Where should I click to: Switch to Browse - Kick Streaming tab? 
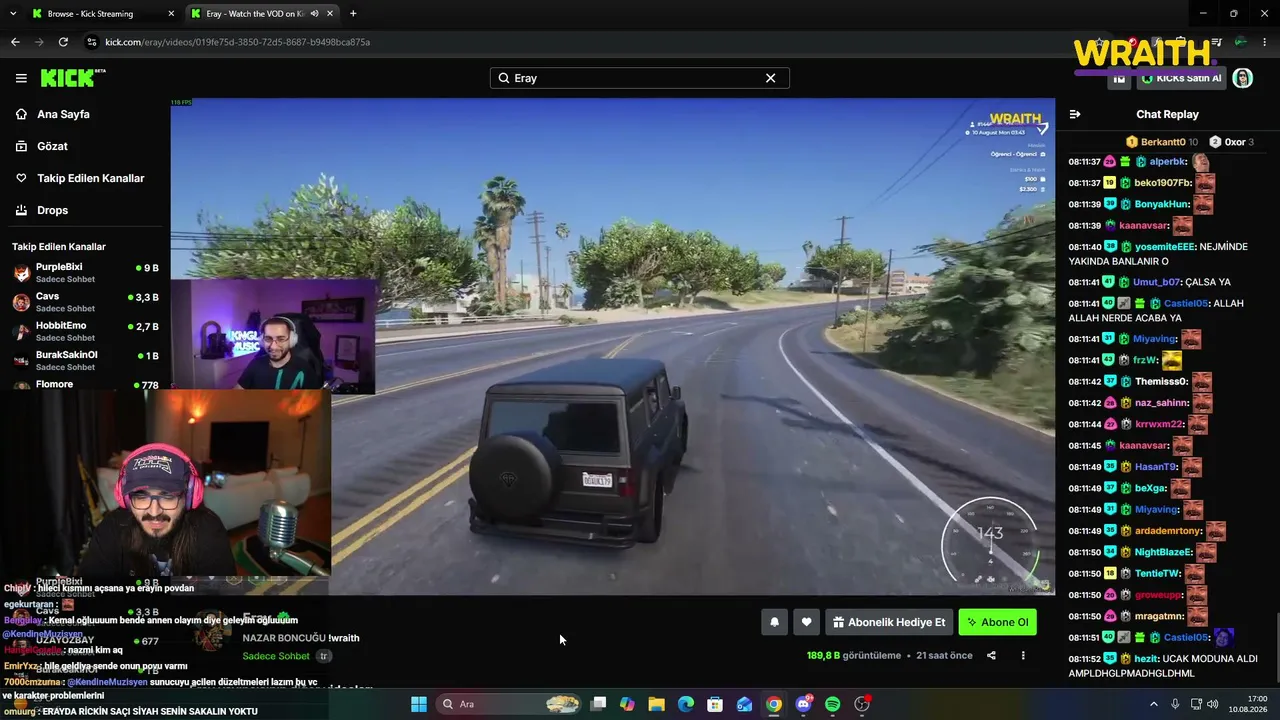click(x=103, y=14)
